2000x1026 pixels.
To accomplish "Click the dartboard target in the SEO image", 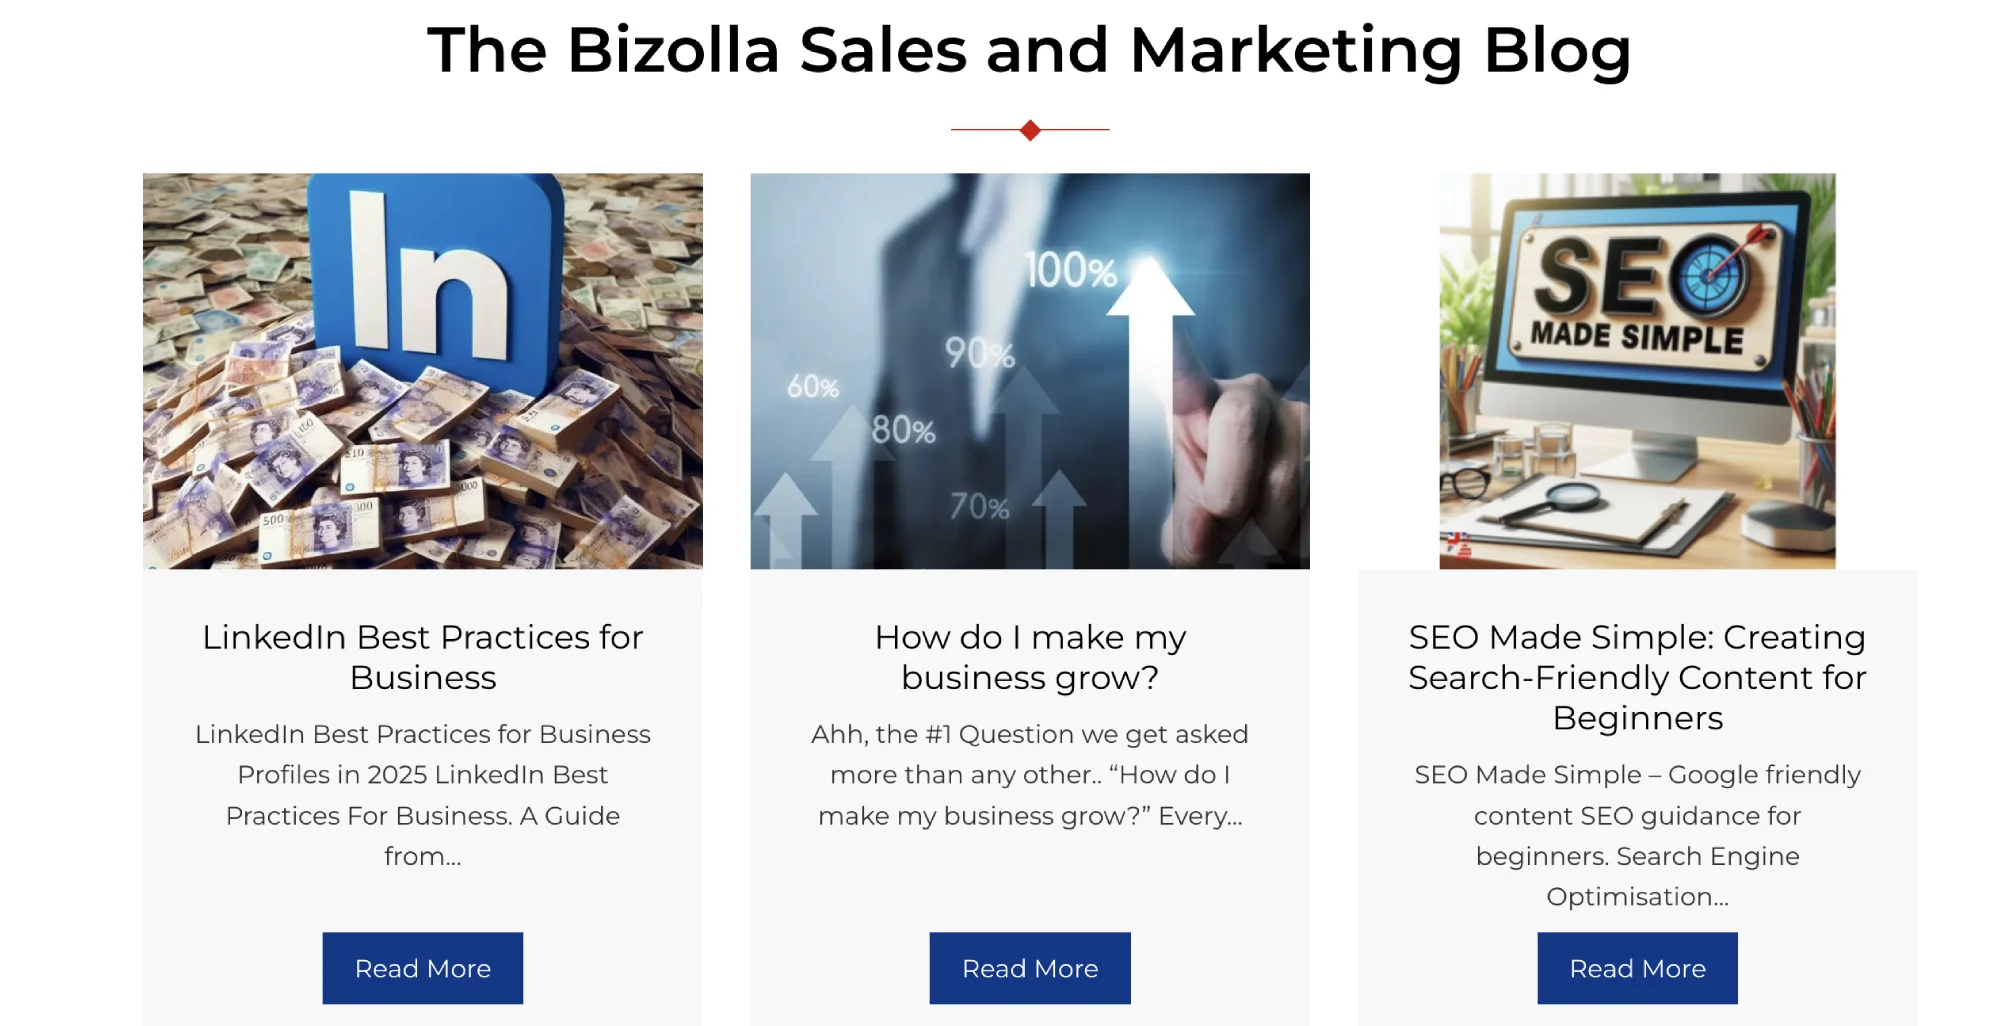I will click(x=1713, y=275).
